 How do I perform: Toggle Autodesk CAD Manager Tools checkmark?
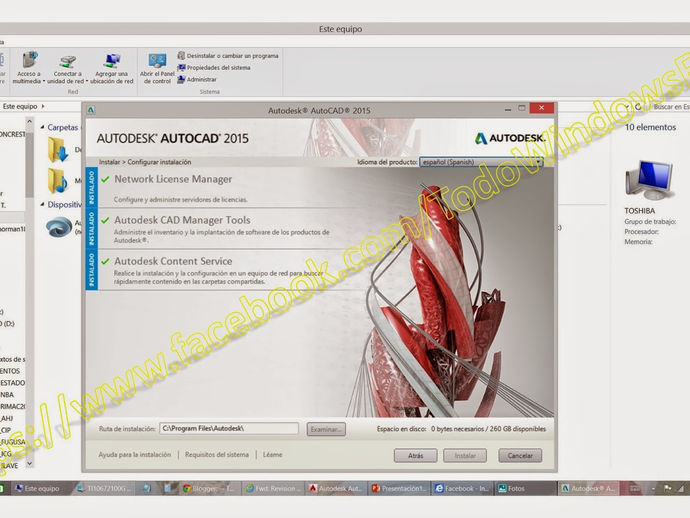(x=105, y=220)
